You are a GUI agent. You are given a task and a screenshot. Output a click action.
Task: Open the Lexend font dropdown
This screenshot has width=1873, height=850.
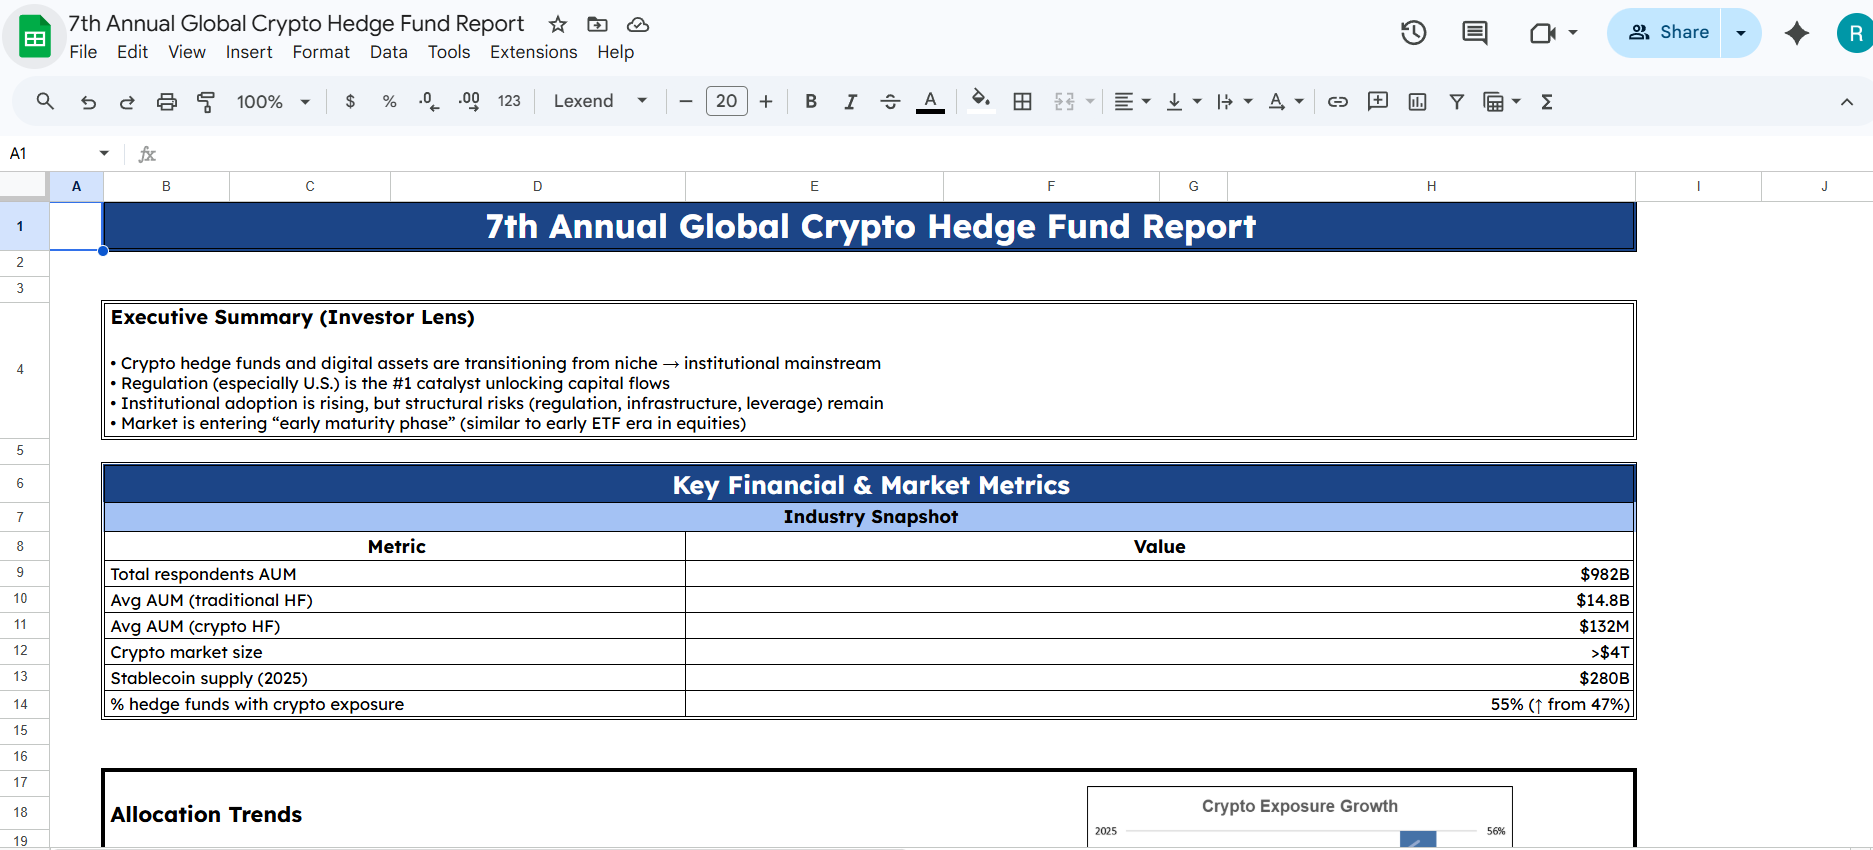tap(600, 101)
